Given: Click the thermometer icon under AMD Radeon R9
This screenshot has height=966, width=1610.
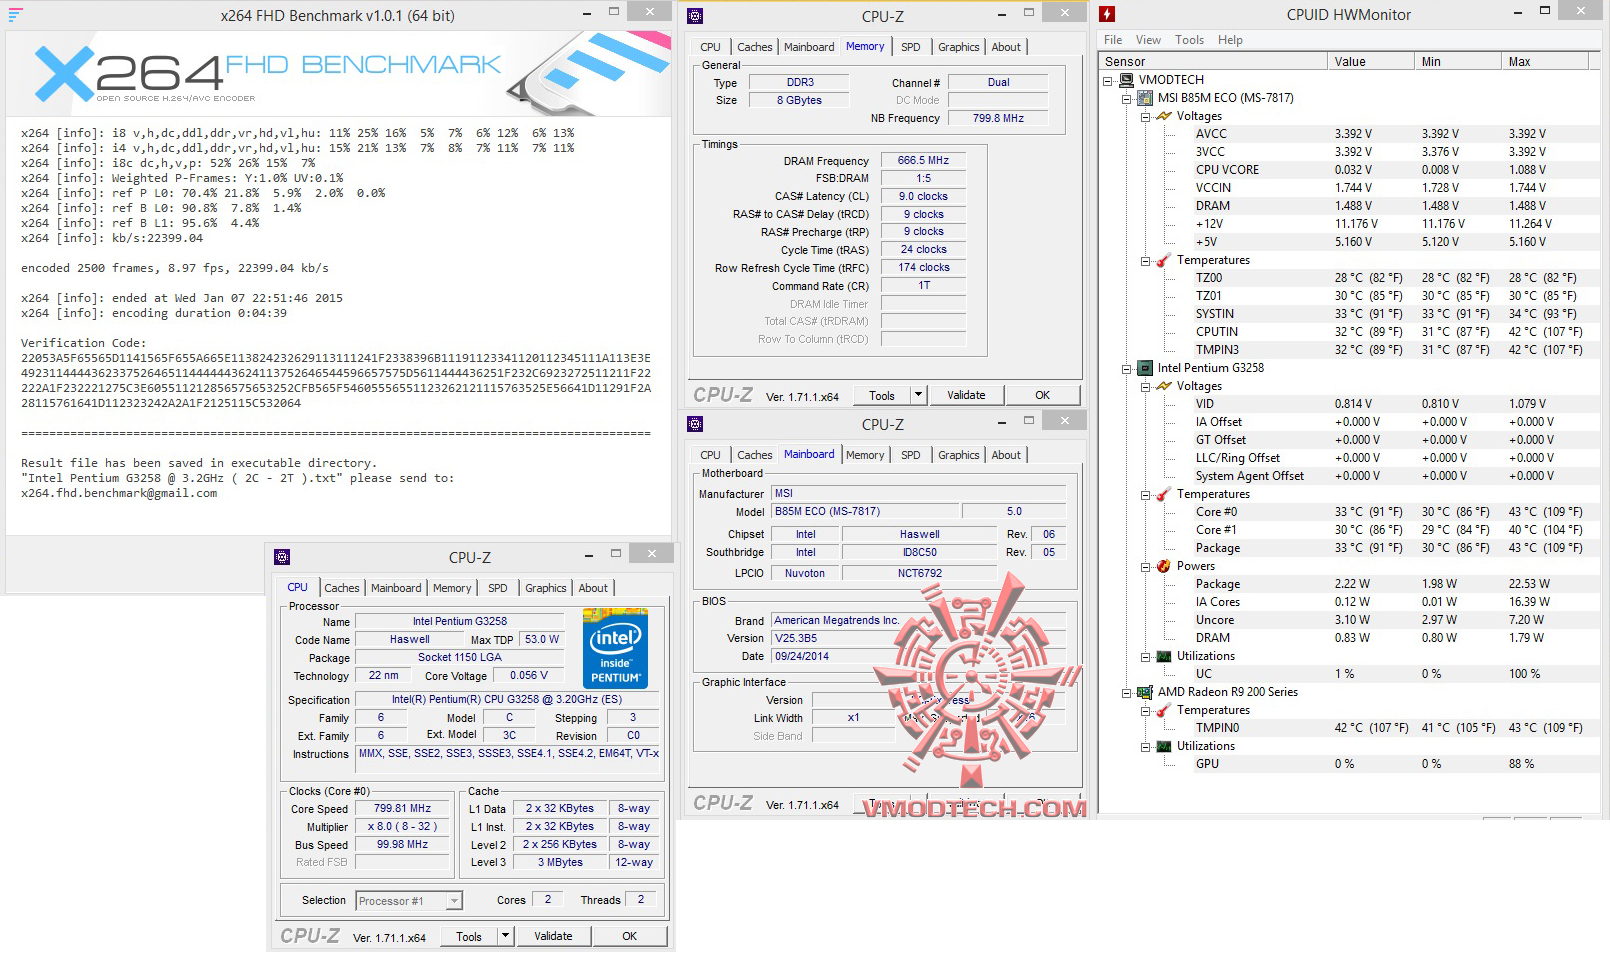Looking at the screenshot, I should (x=1164, y=710).
